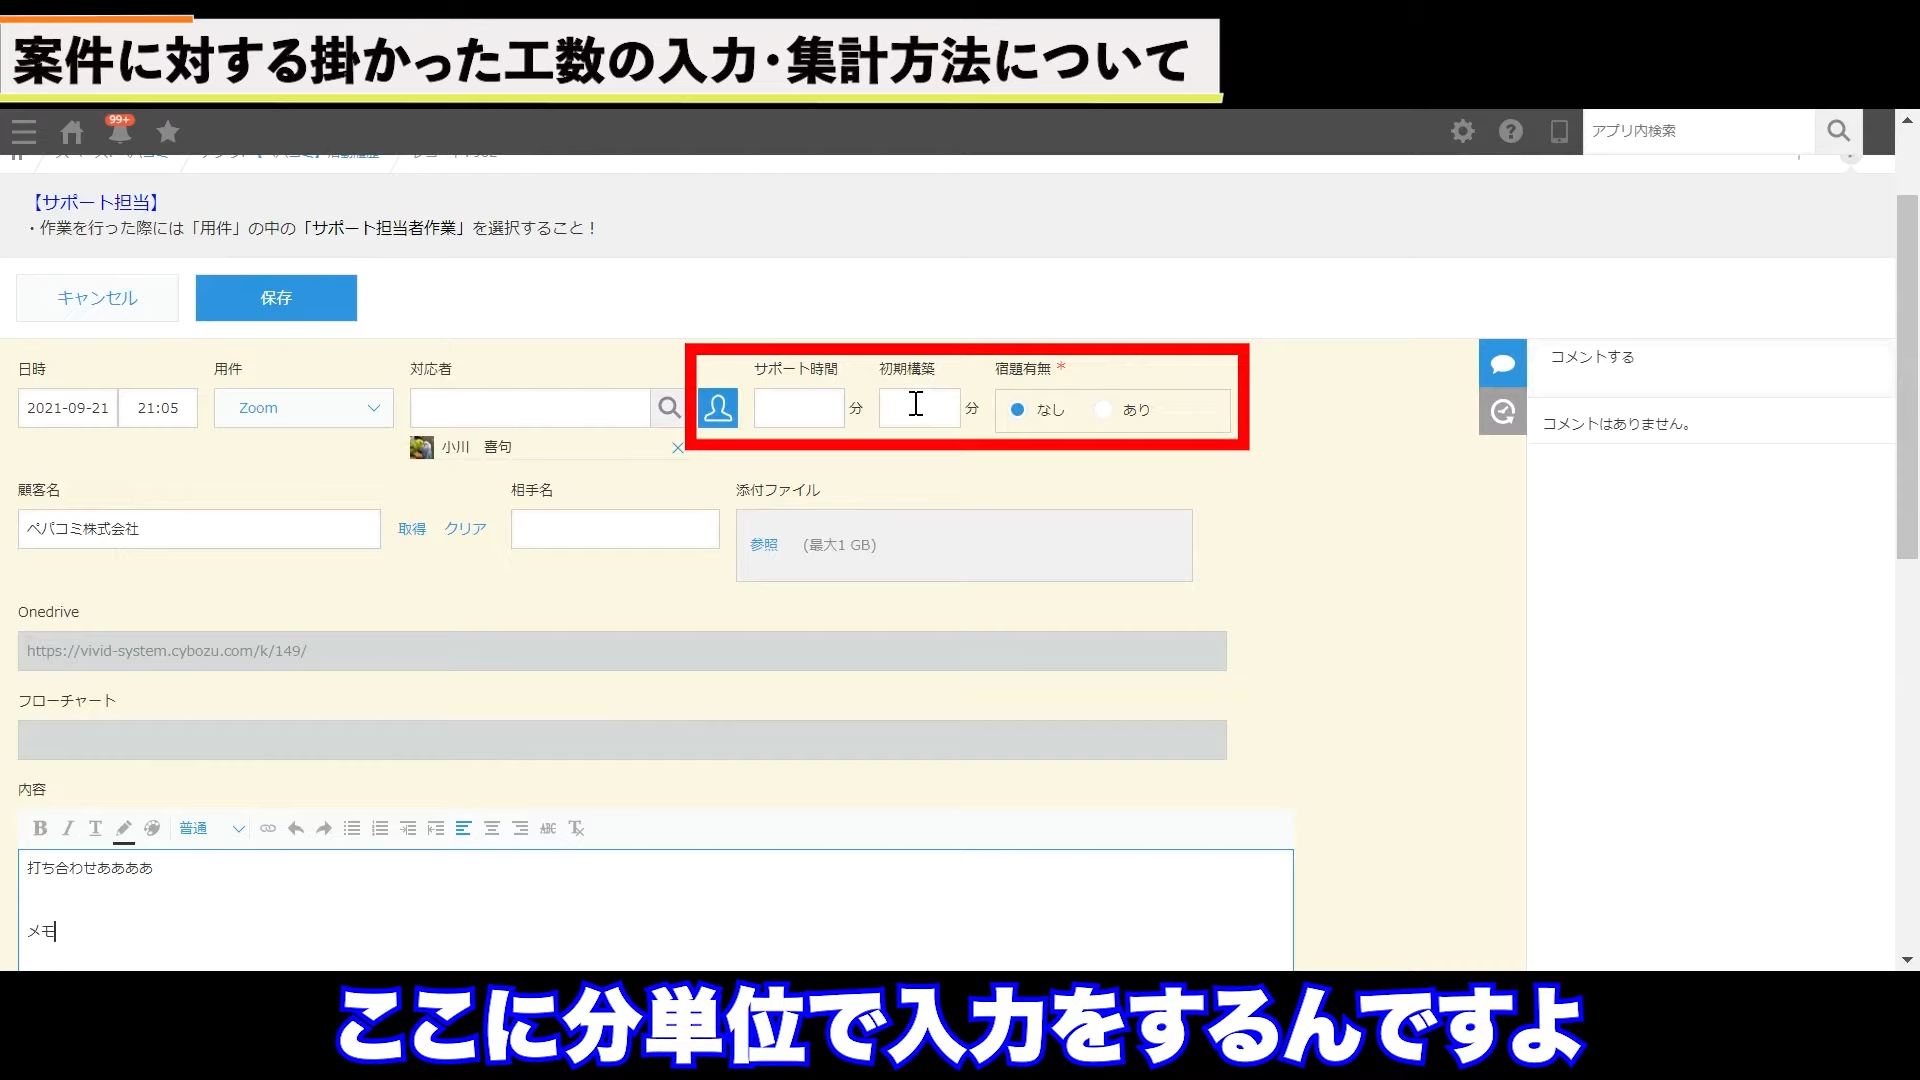
Task: Center align text in the content editor
Action: tap(492, 828)
